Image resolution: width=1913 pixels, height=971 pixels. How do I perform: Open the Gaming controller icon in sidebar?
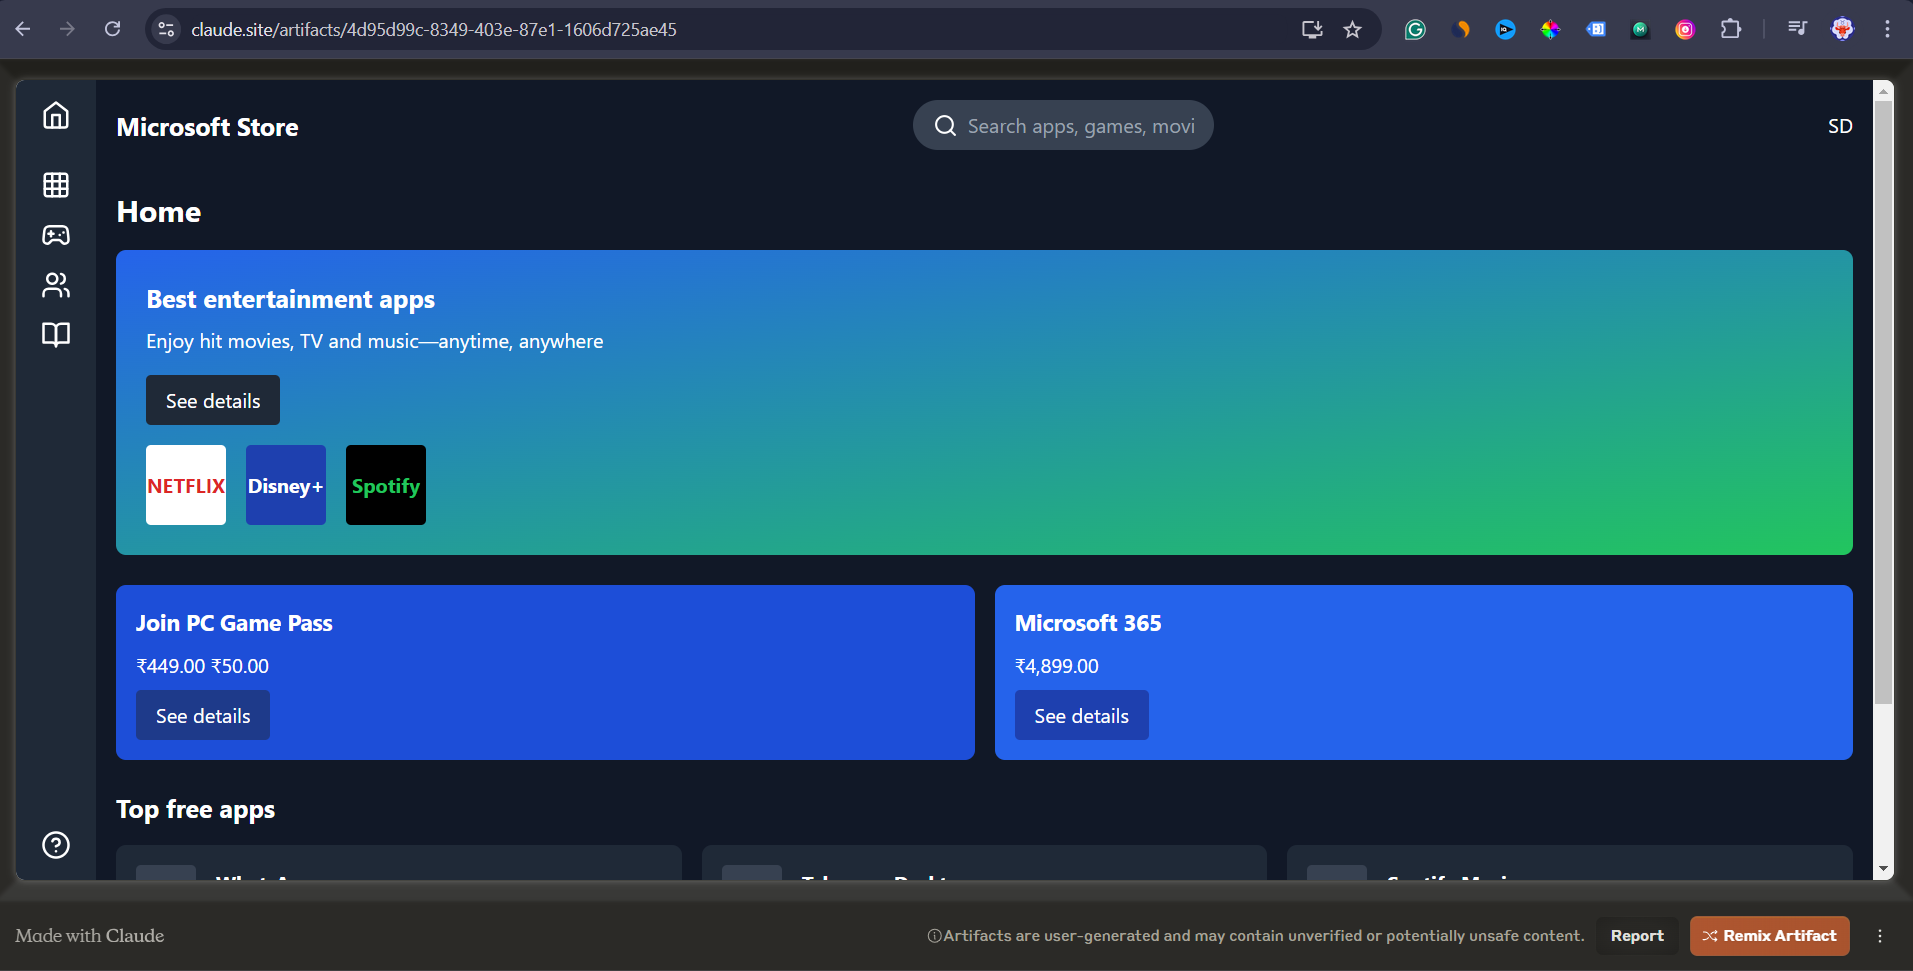[x=56, y=235]
